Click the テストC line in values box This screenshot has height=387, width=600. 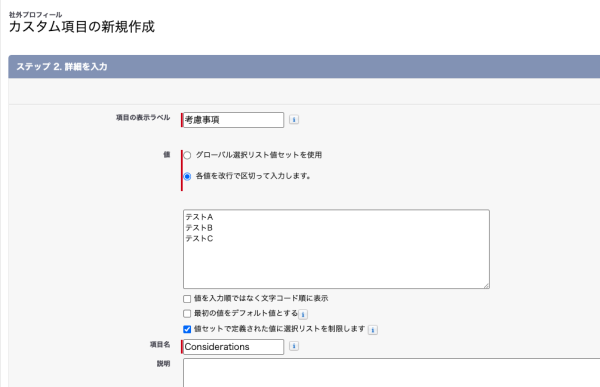pyautogui.click(x=199, y=238)
